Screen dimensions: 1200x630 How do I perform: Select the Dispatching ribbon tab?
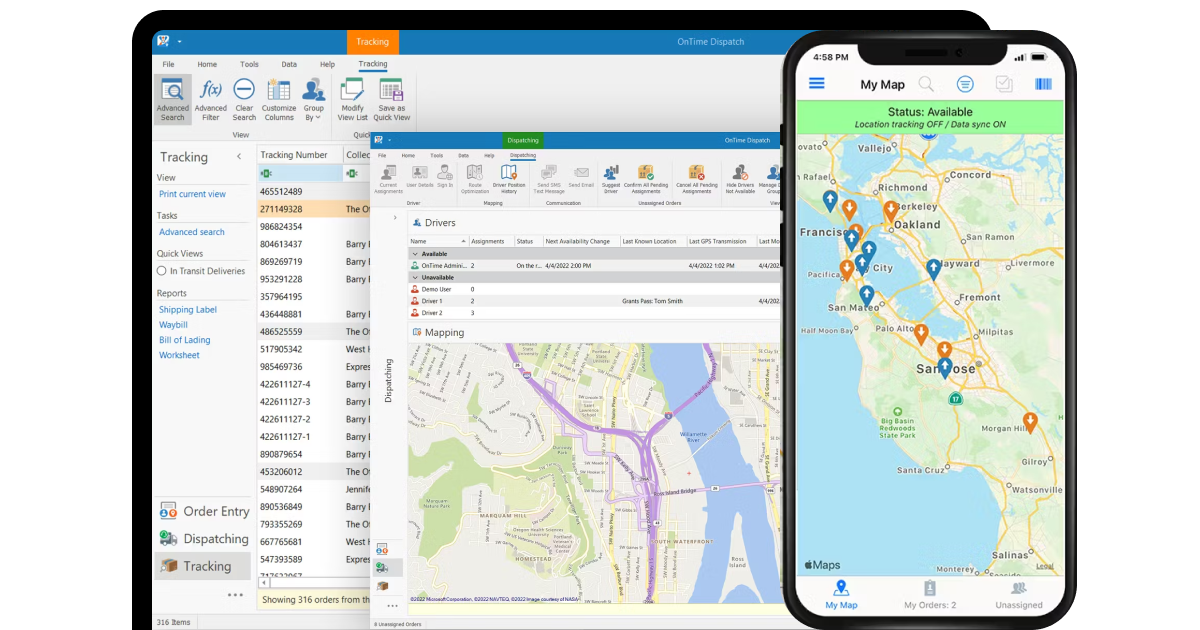(523, 155)
